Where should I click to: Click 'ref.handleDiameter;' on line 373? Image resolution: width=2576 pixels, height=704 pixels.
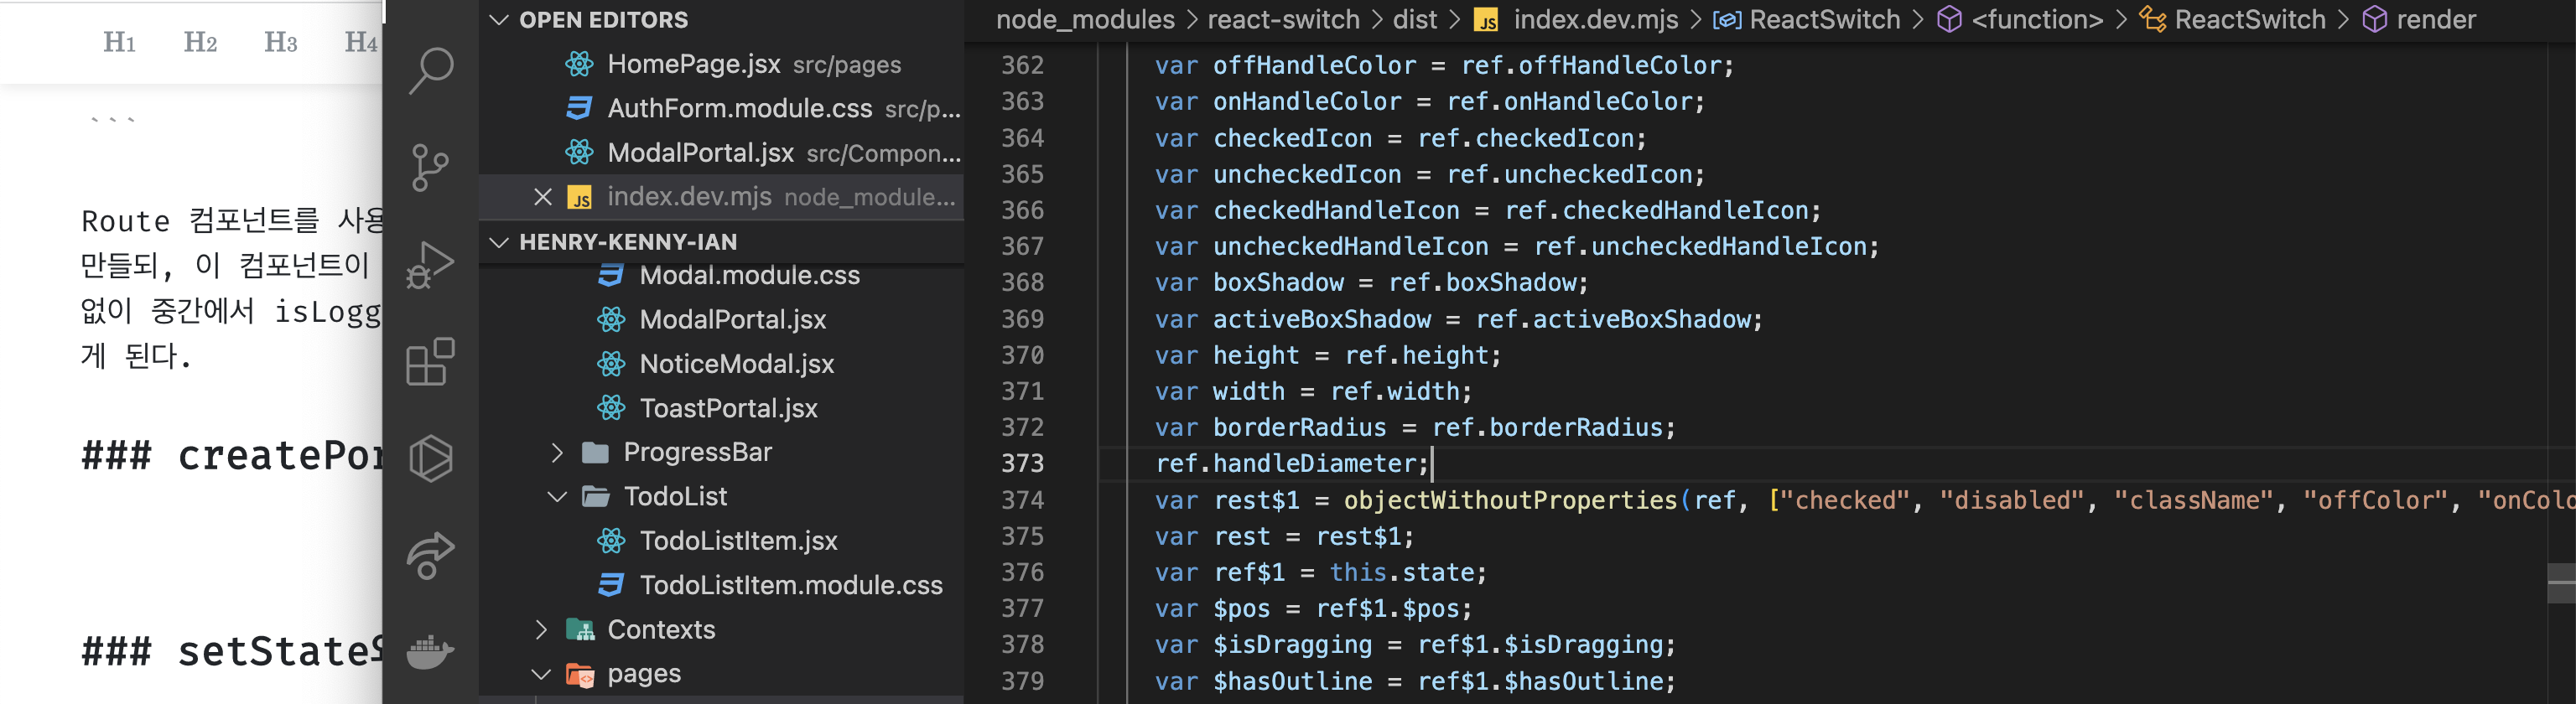tap(1292, 464)
